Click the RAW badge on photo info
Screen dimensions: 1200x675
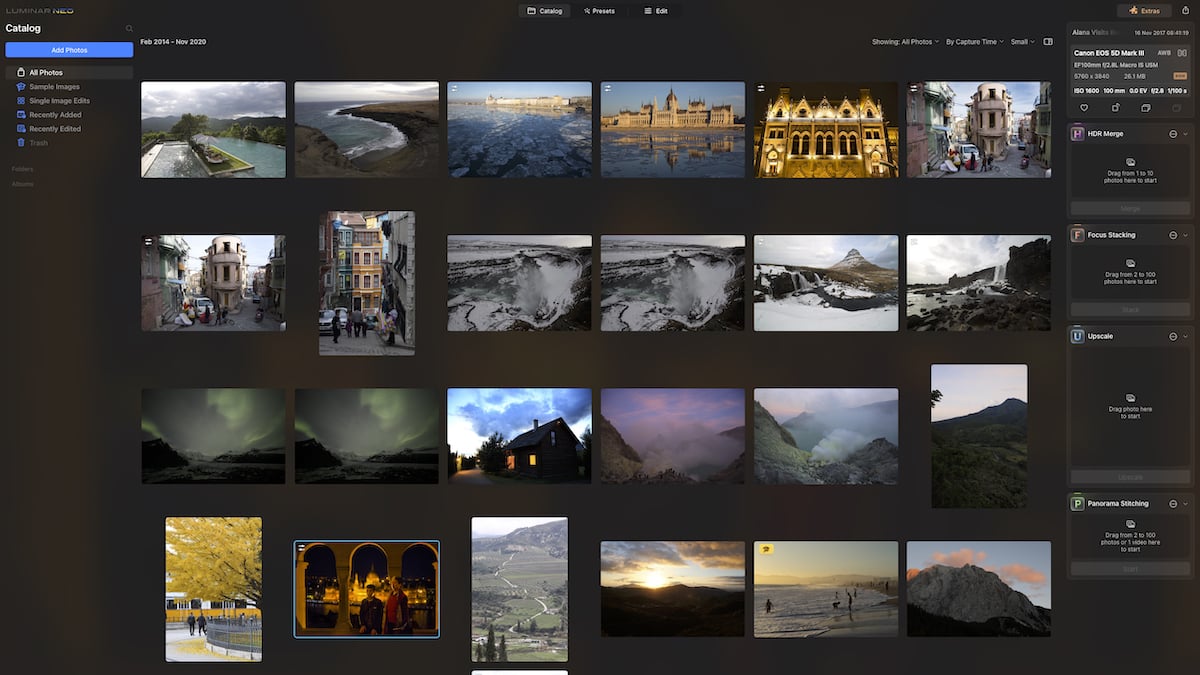click(1180, 75)
